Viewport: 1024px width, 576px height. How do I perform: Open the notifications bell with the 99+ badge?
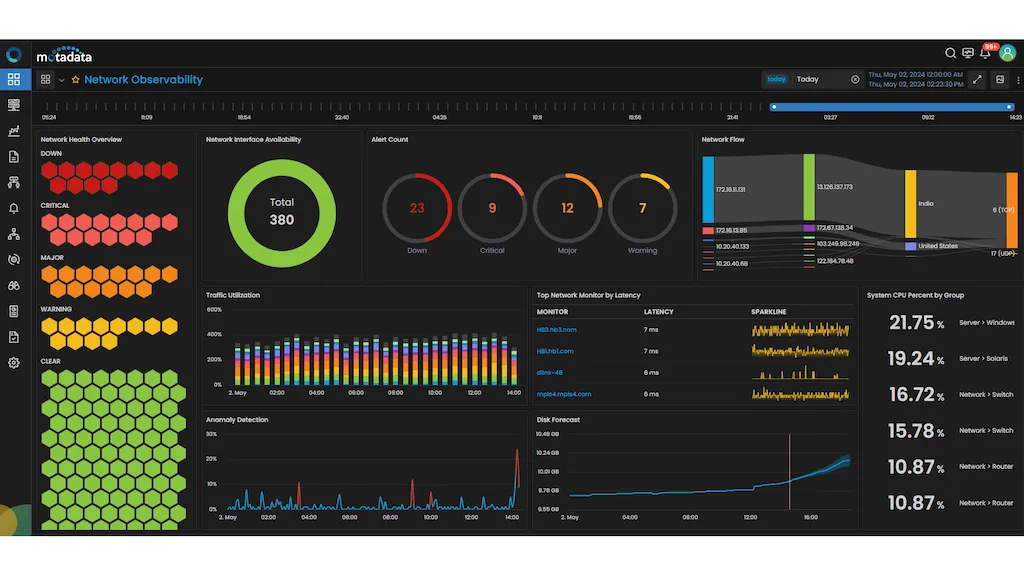(x=985, y=53)
